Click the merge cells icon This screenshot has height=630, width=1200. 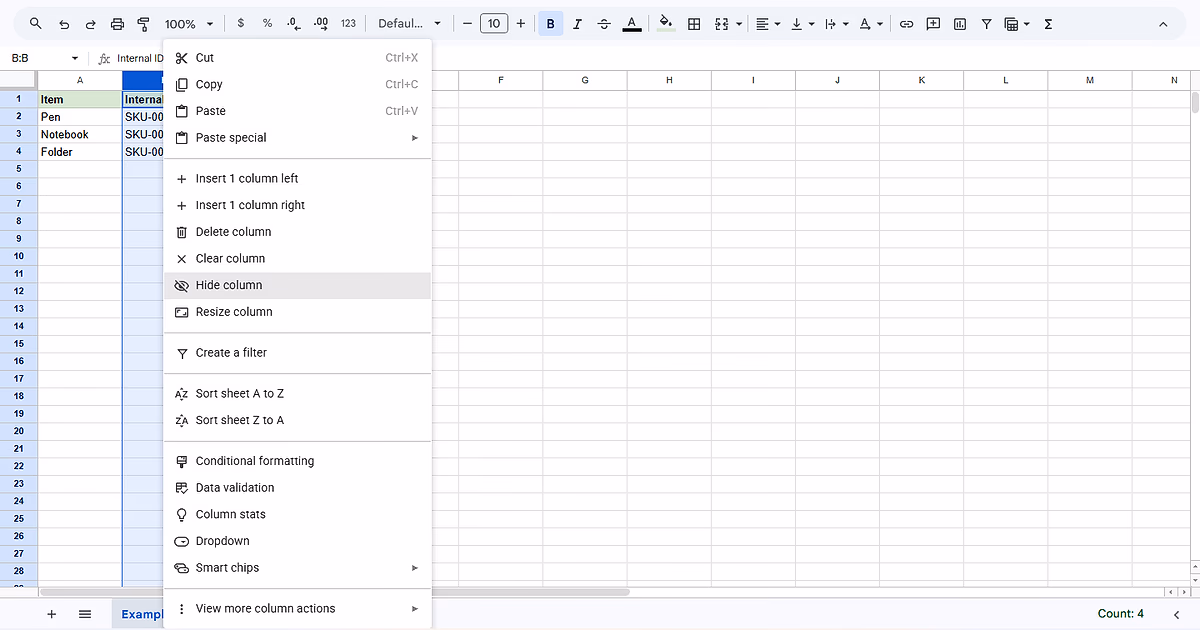[722, 24]
